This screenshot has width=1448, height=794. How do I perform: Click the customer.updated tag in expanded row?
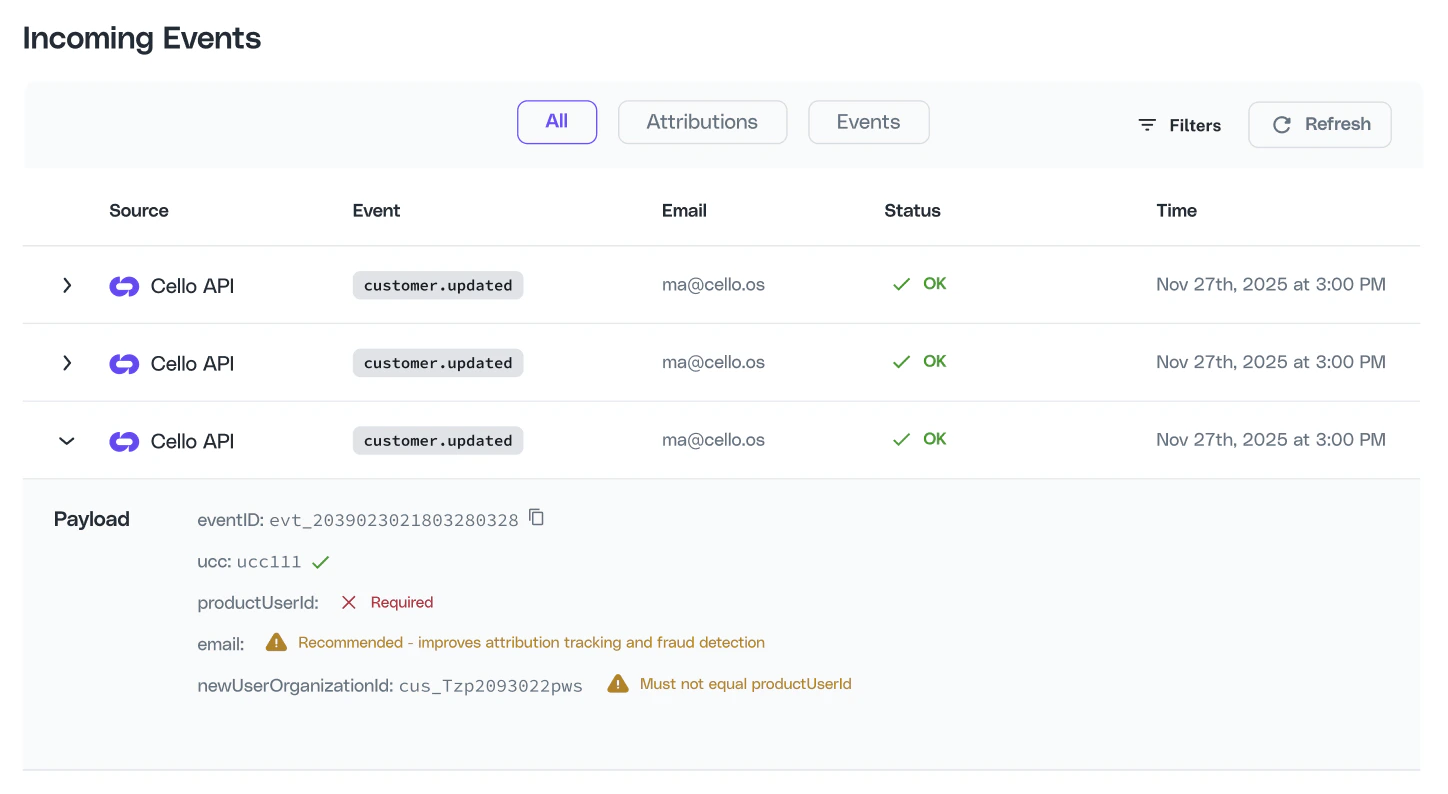pos(438,440)
